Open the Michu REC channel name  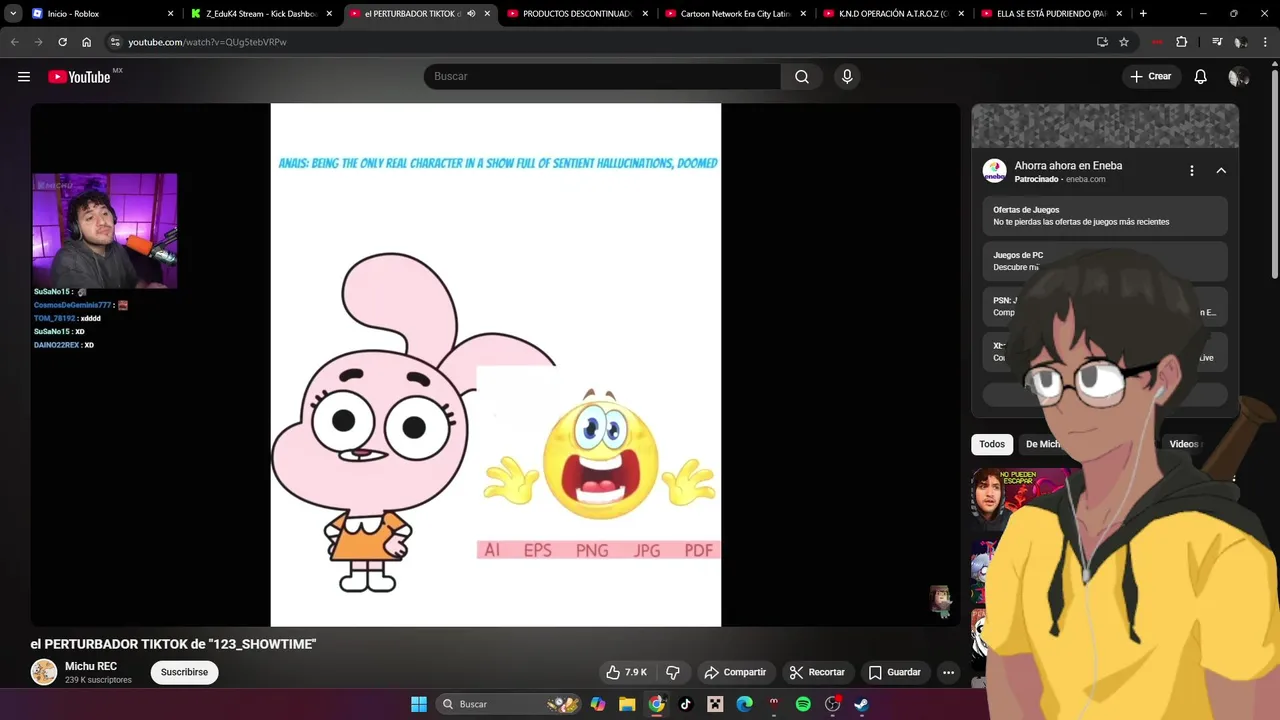(91, 666)
